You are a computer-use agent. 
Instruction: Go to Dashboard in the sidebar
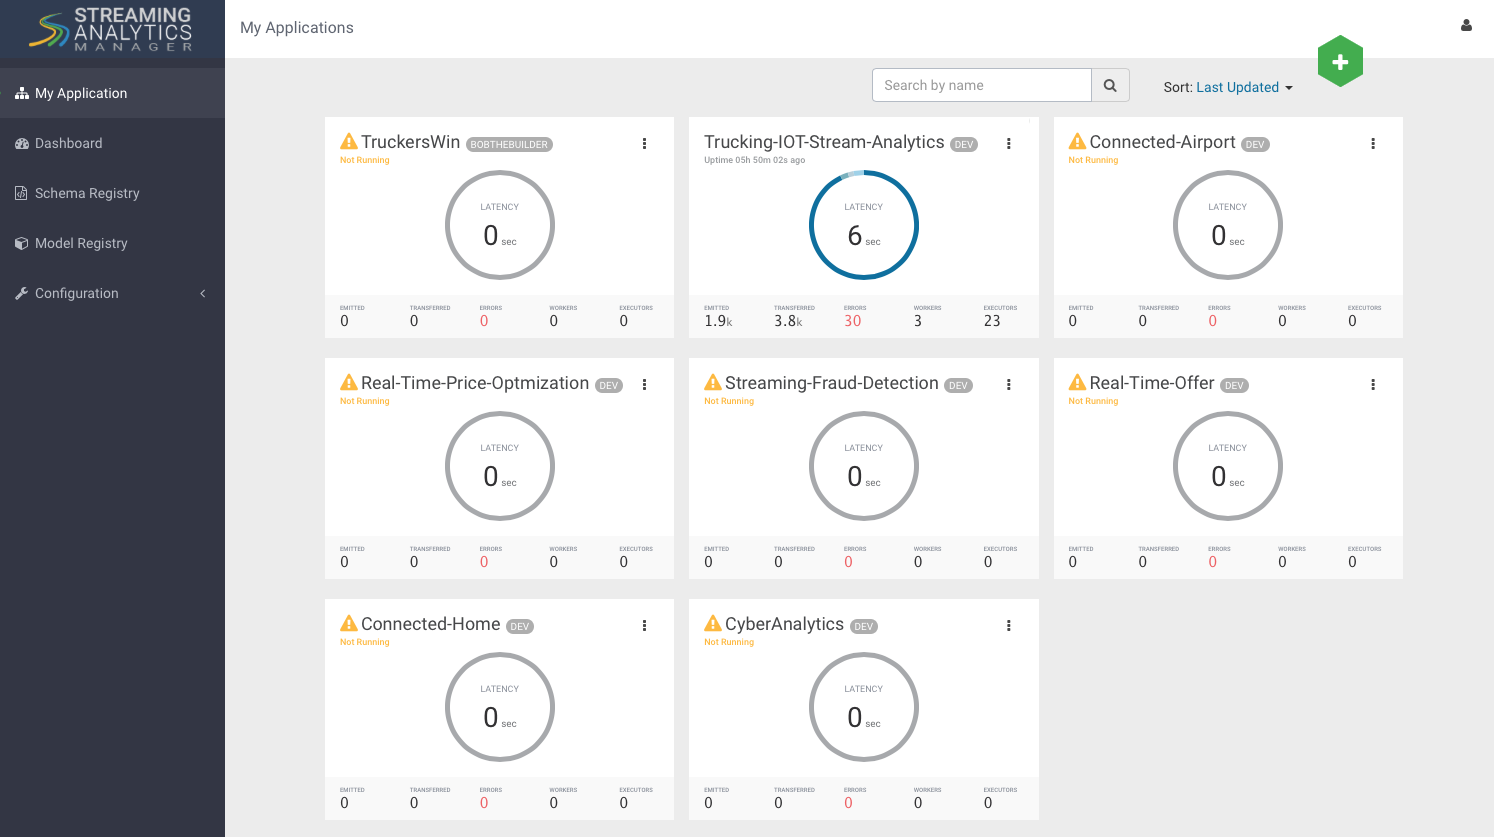(x=68, y=143)
